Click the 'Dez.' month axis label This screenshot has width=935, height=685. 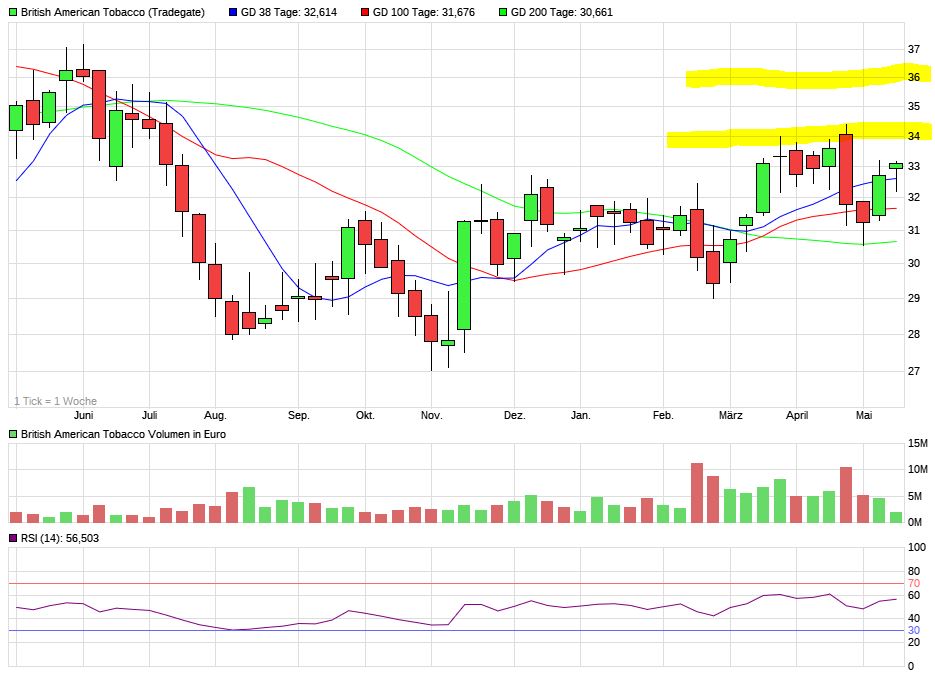point(515,416)
